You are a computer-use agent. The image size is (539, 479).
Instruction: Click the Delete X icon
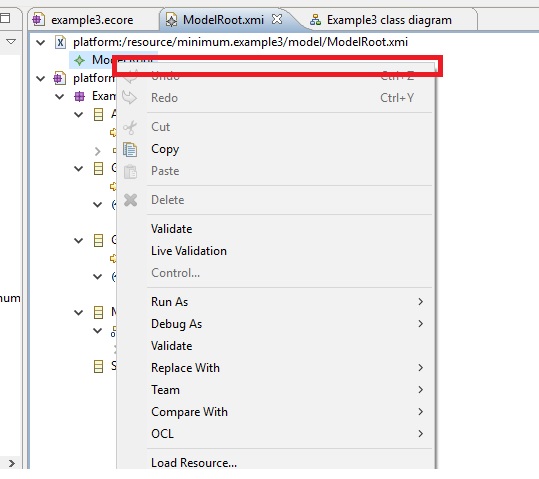[130, 200]
